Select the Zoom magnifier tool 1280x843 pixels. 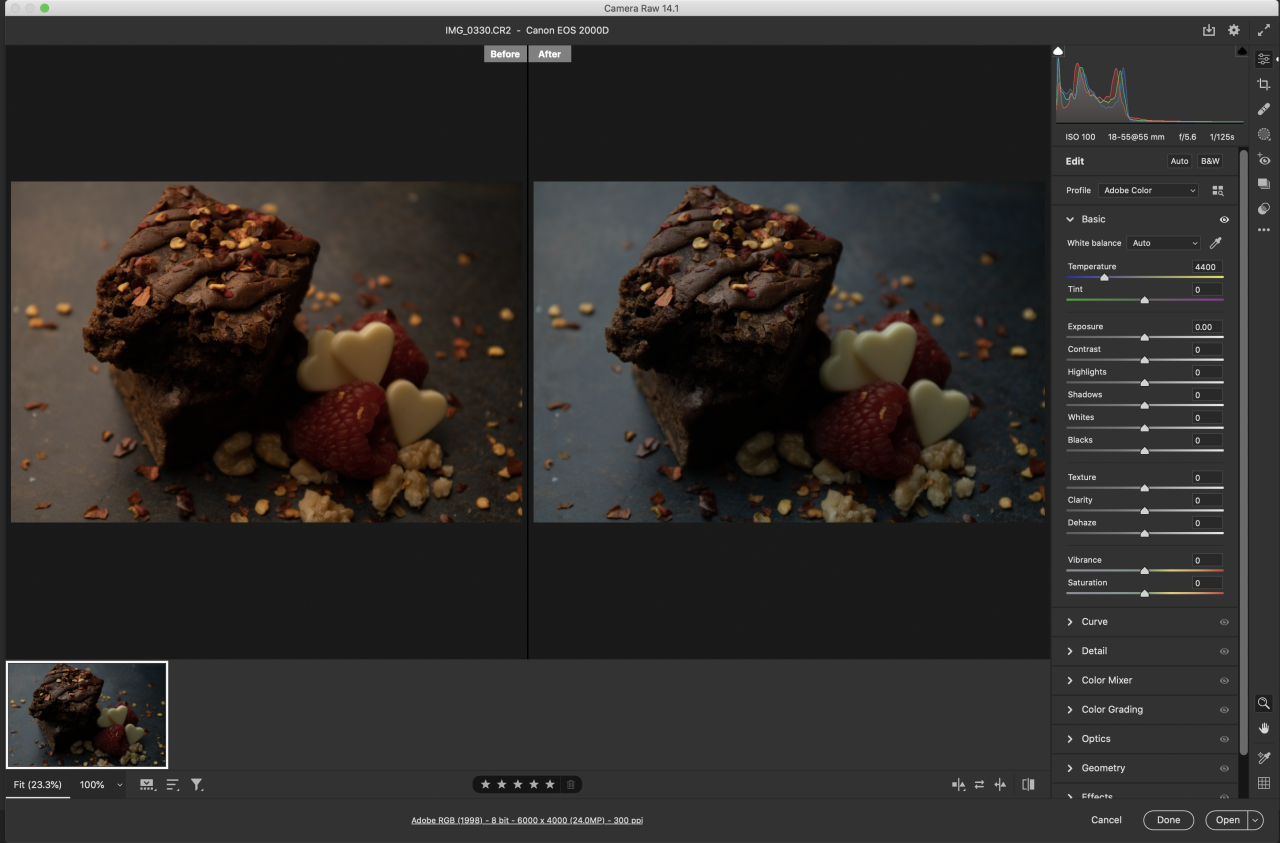[1264, 703]
